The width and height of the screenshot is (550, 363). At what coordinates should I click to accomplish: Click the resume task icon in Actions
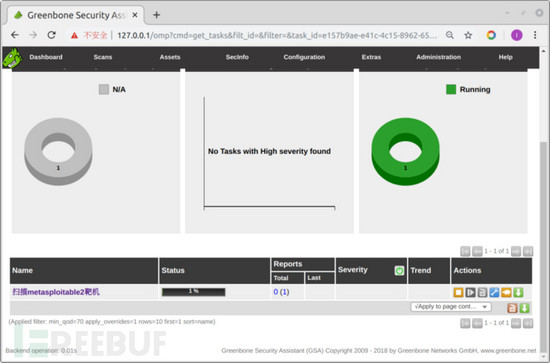[x=470, y=292]
